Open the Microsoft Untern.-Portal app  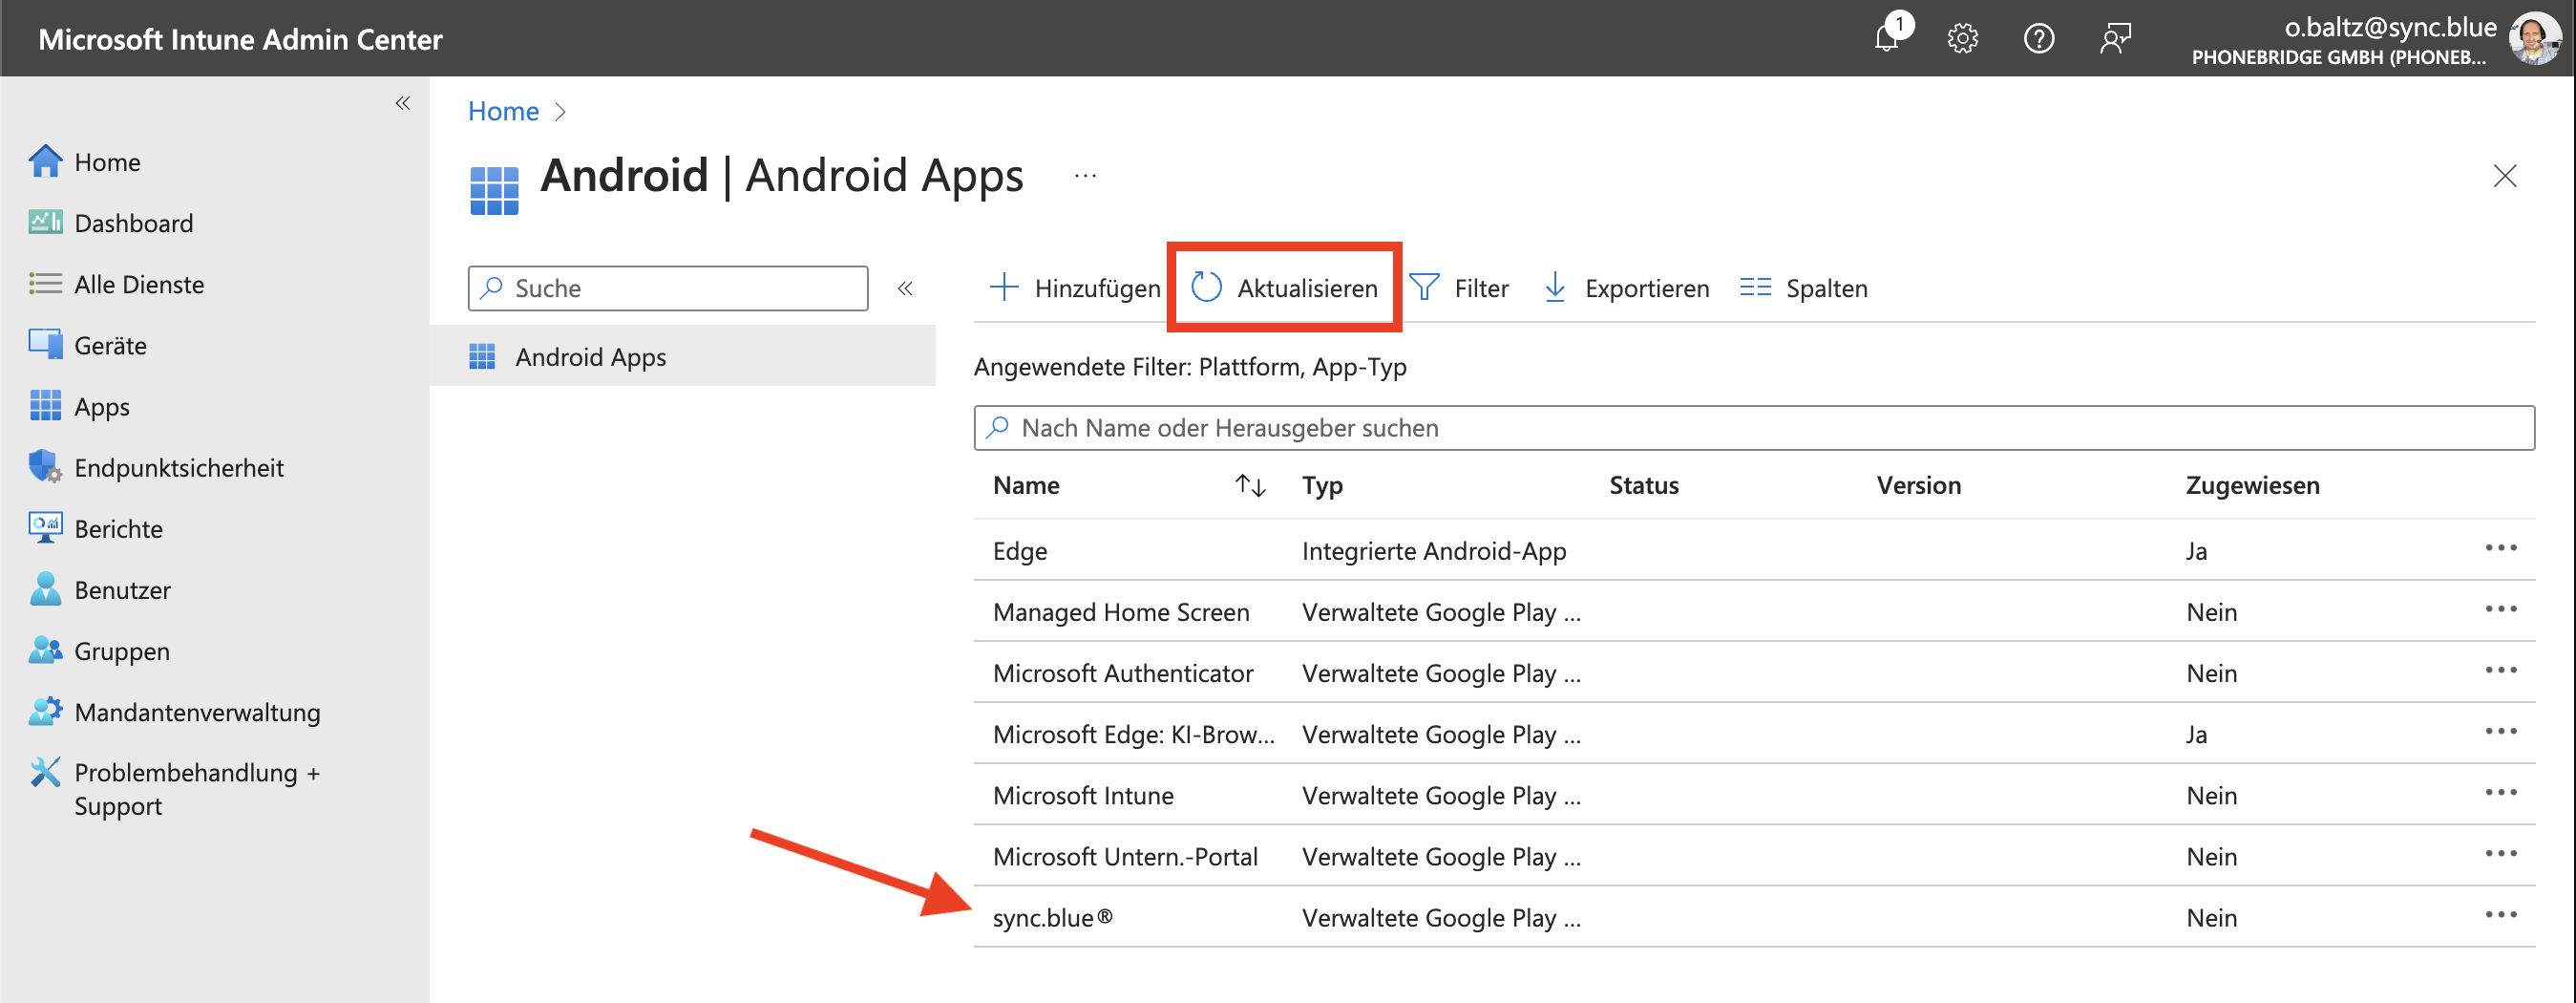(x=1125, y=855)
